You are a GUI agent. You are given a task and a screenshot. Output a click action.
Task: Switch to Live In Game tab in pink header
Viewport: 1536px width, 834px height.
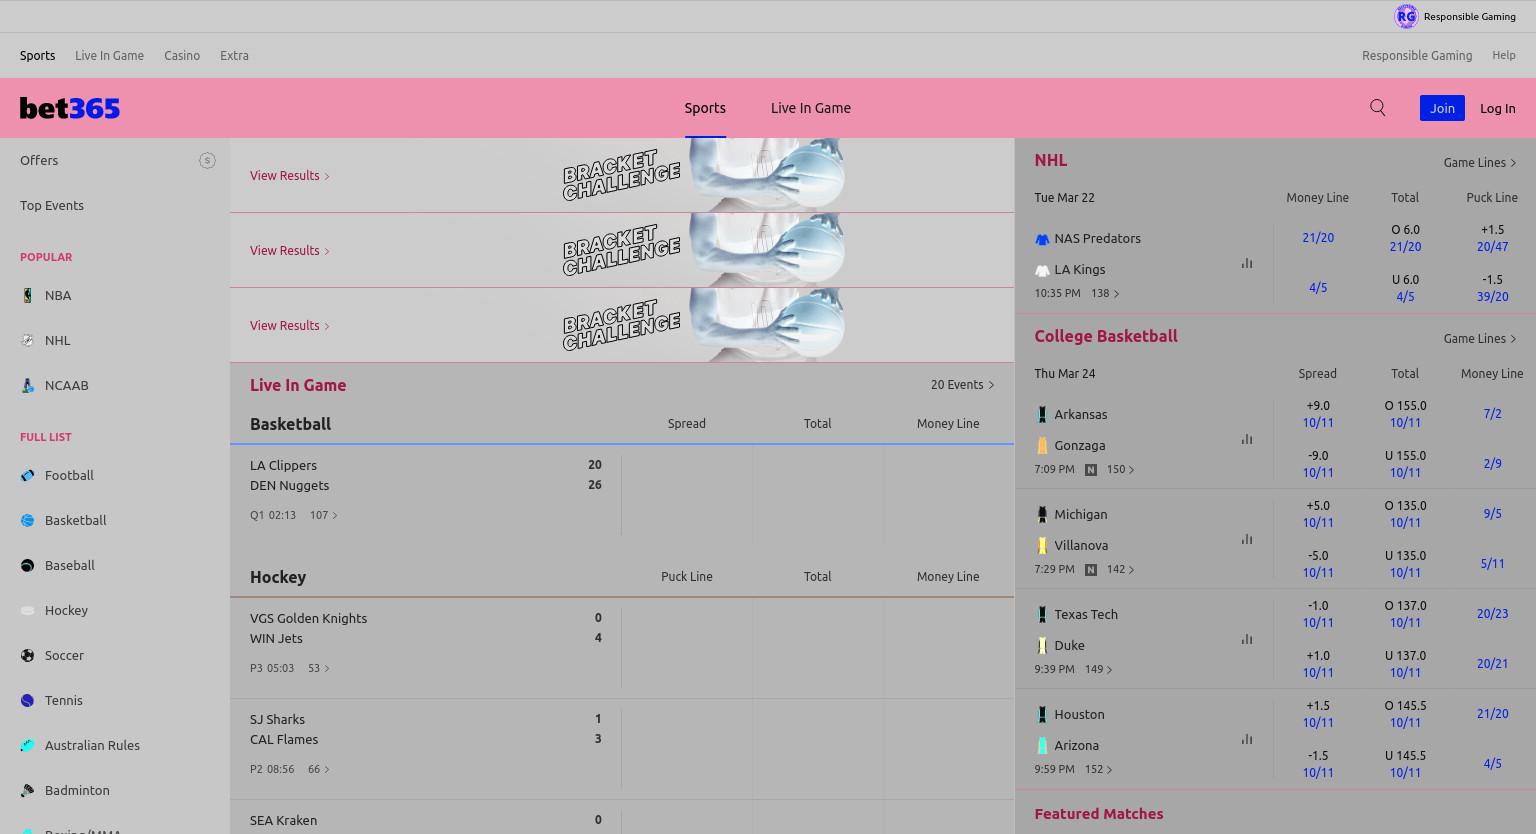(811, 108)
